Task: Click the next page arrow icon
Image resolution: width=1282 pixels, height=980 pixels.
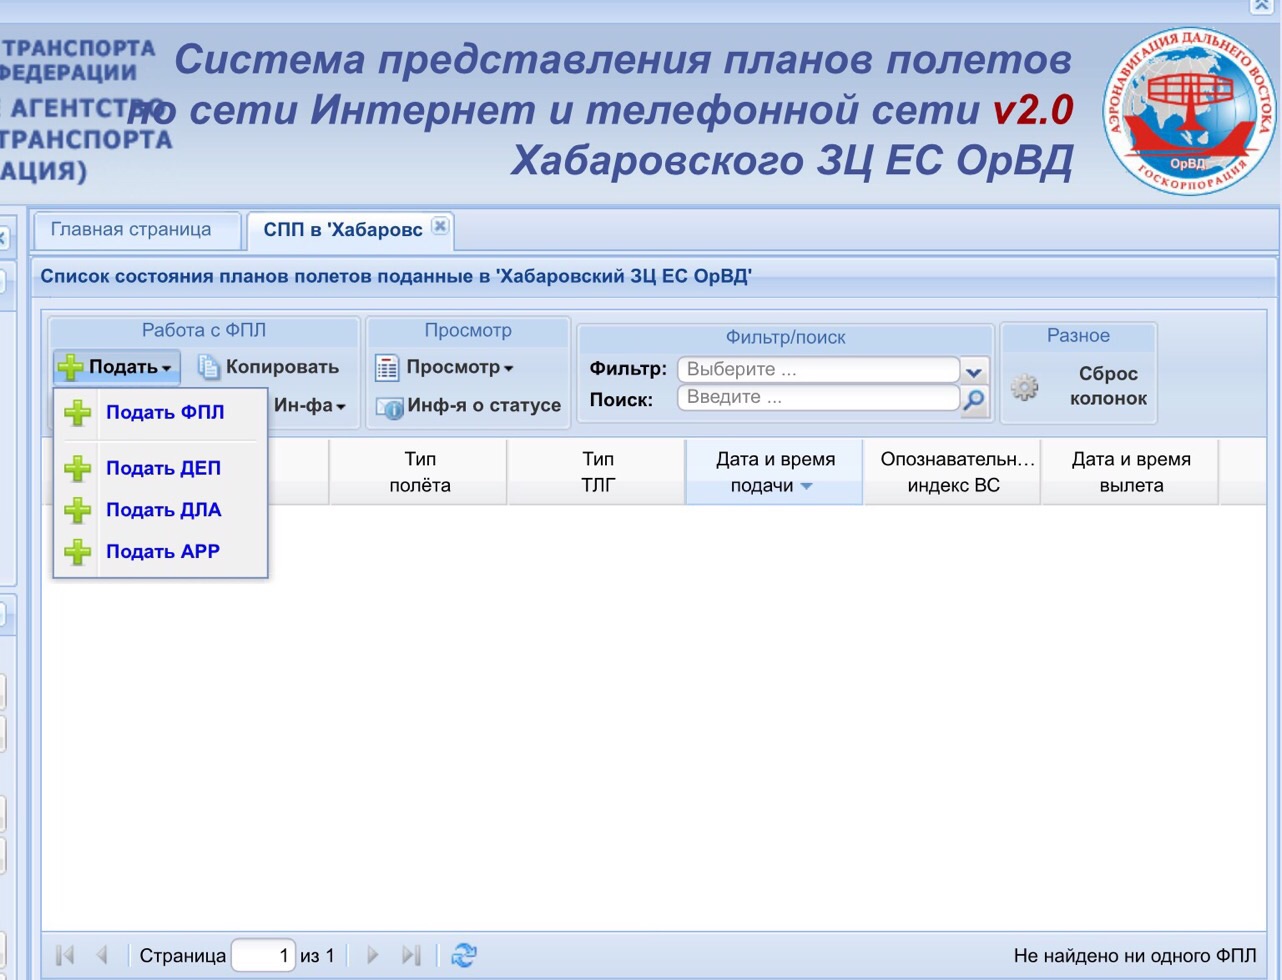Action: point(373,955)
